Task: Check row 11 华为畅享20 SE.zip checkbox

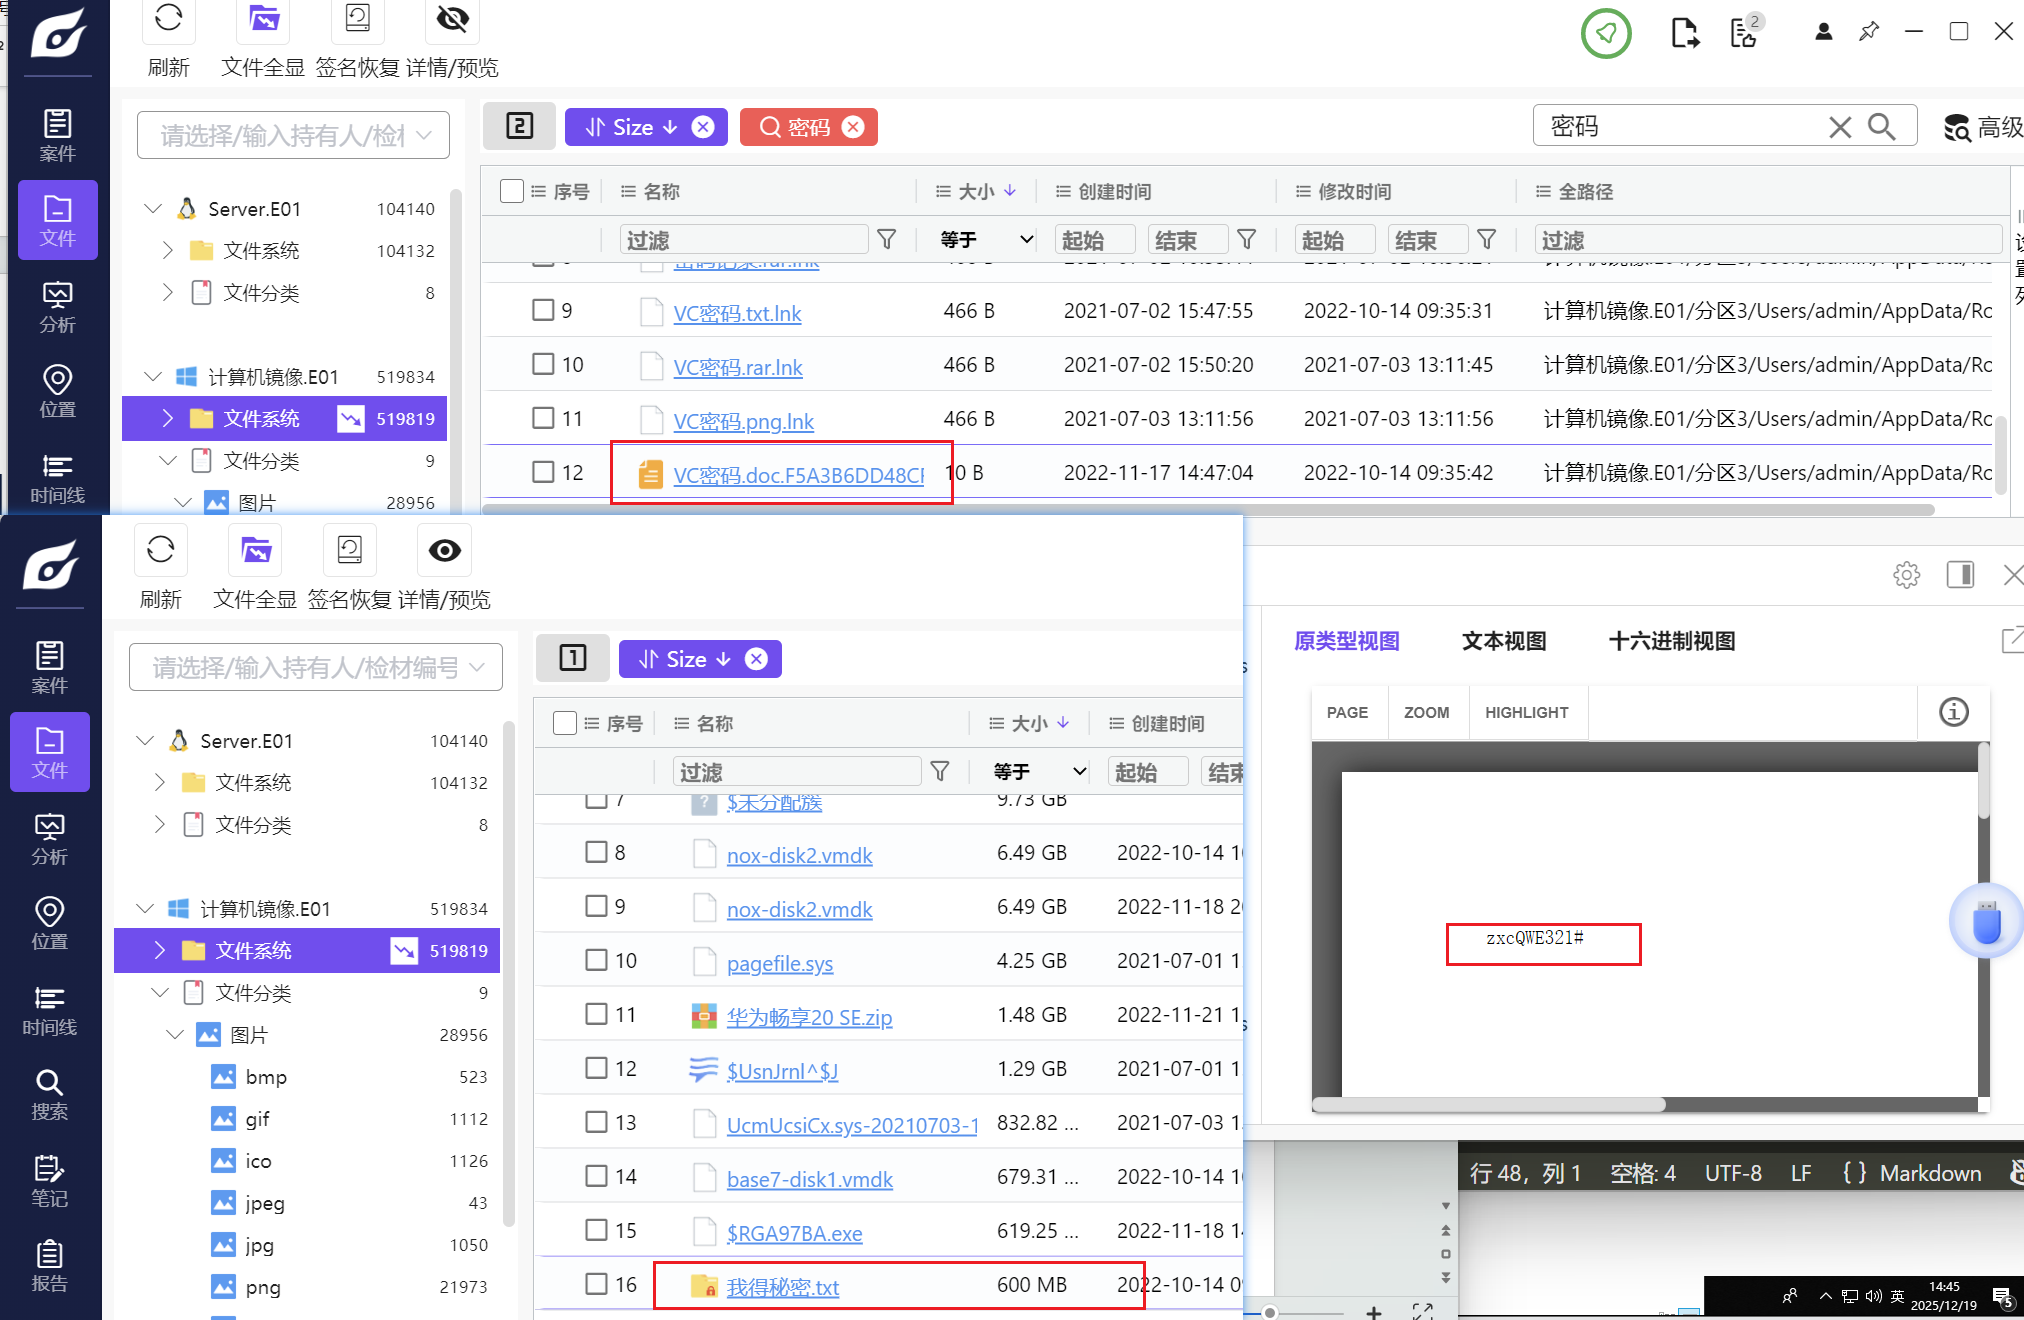Action: pos(596,1014)
